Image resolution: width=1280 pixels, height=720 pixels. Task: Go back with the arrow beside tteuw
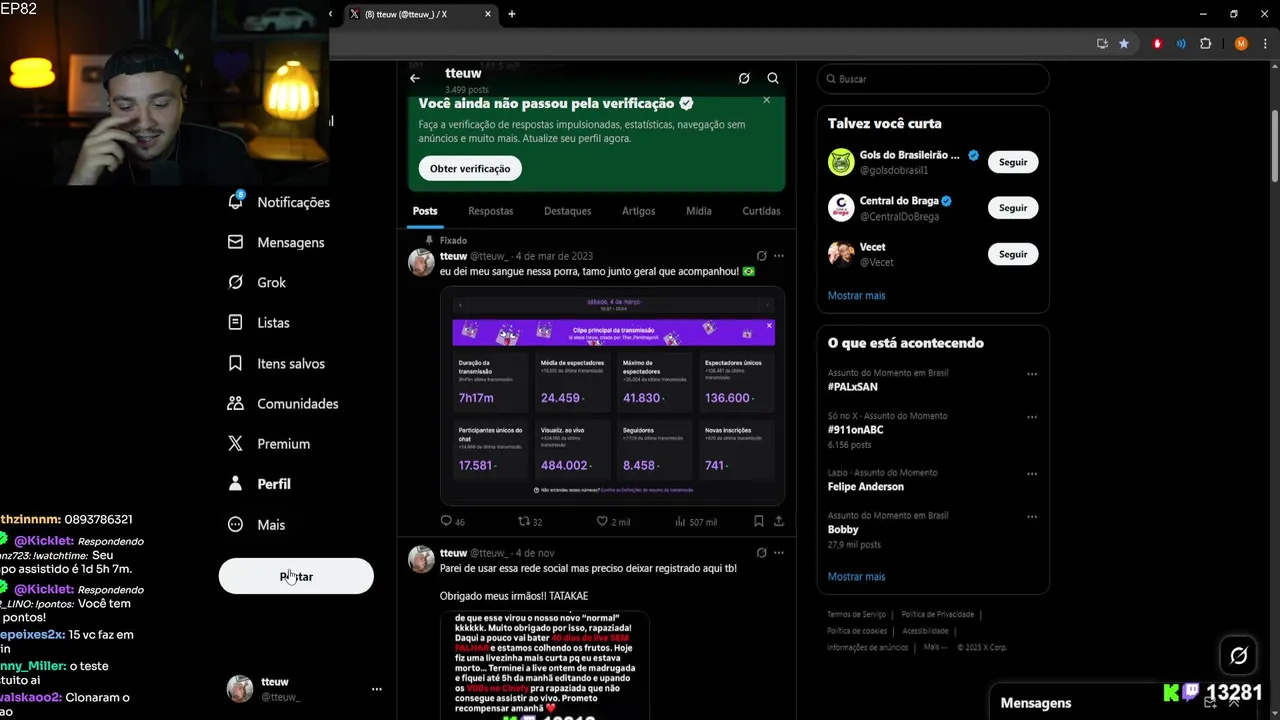pyautogui.click(x=415, y=78)
